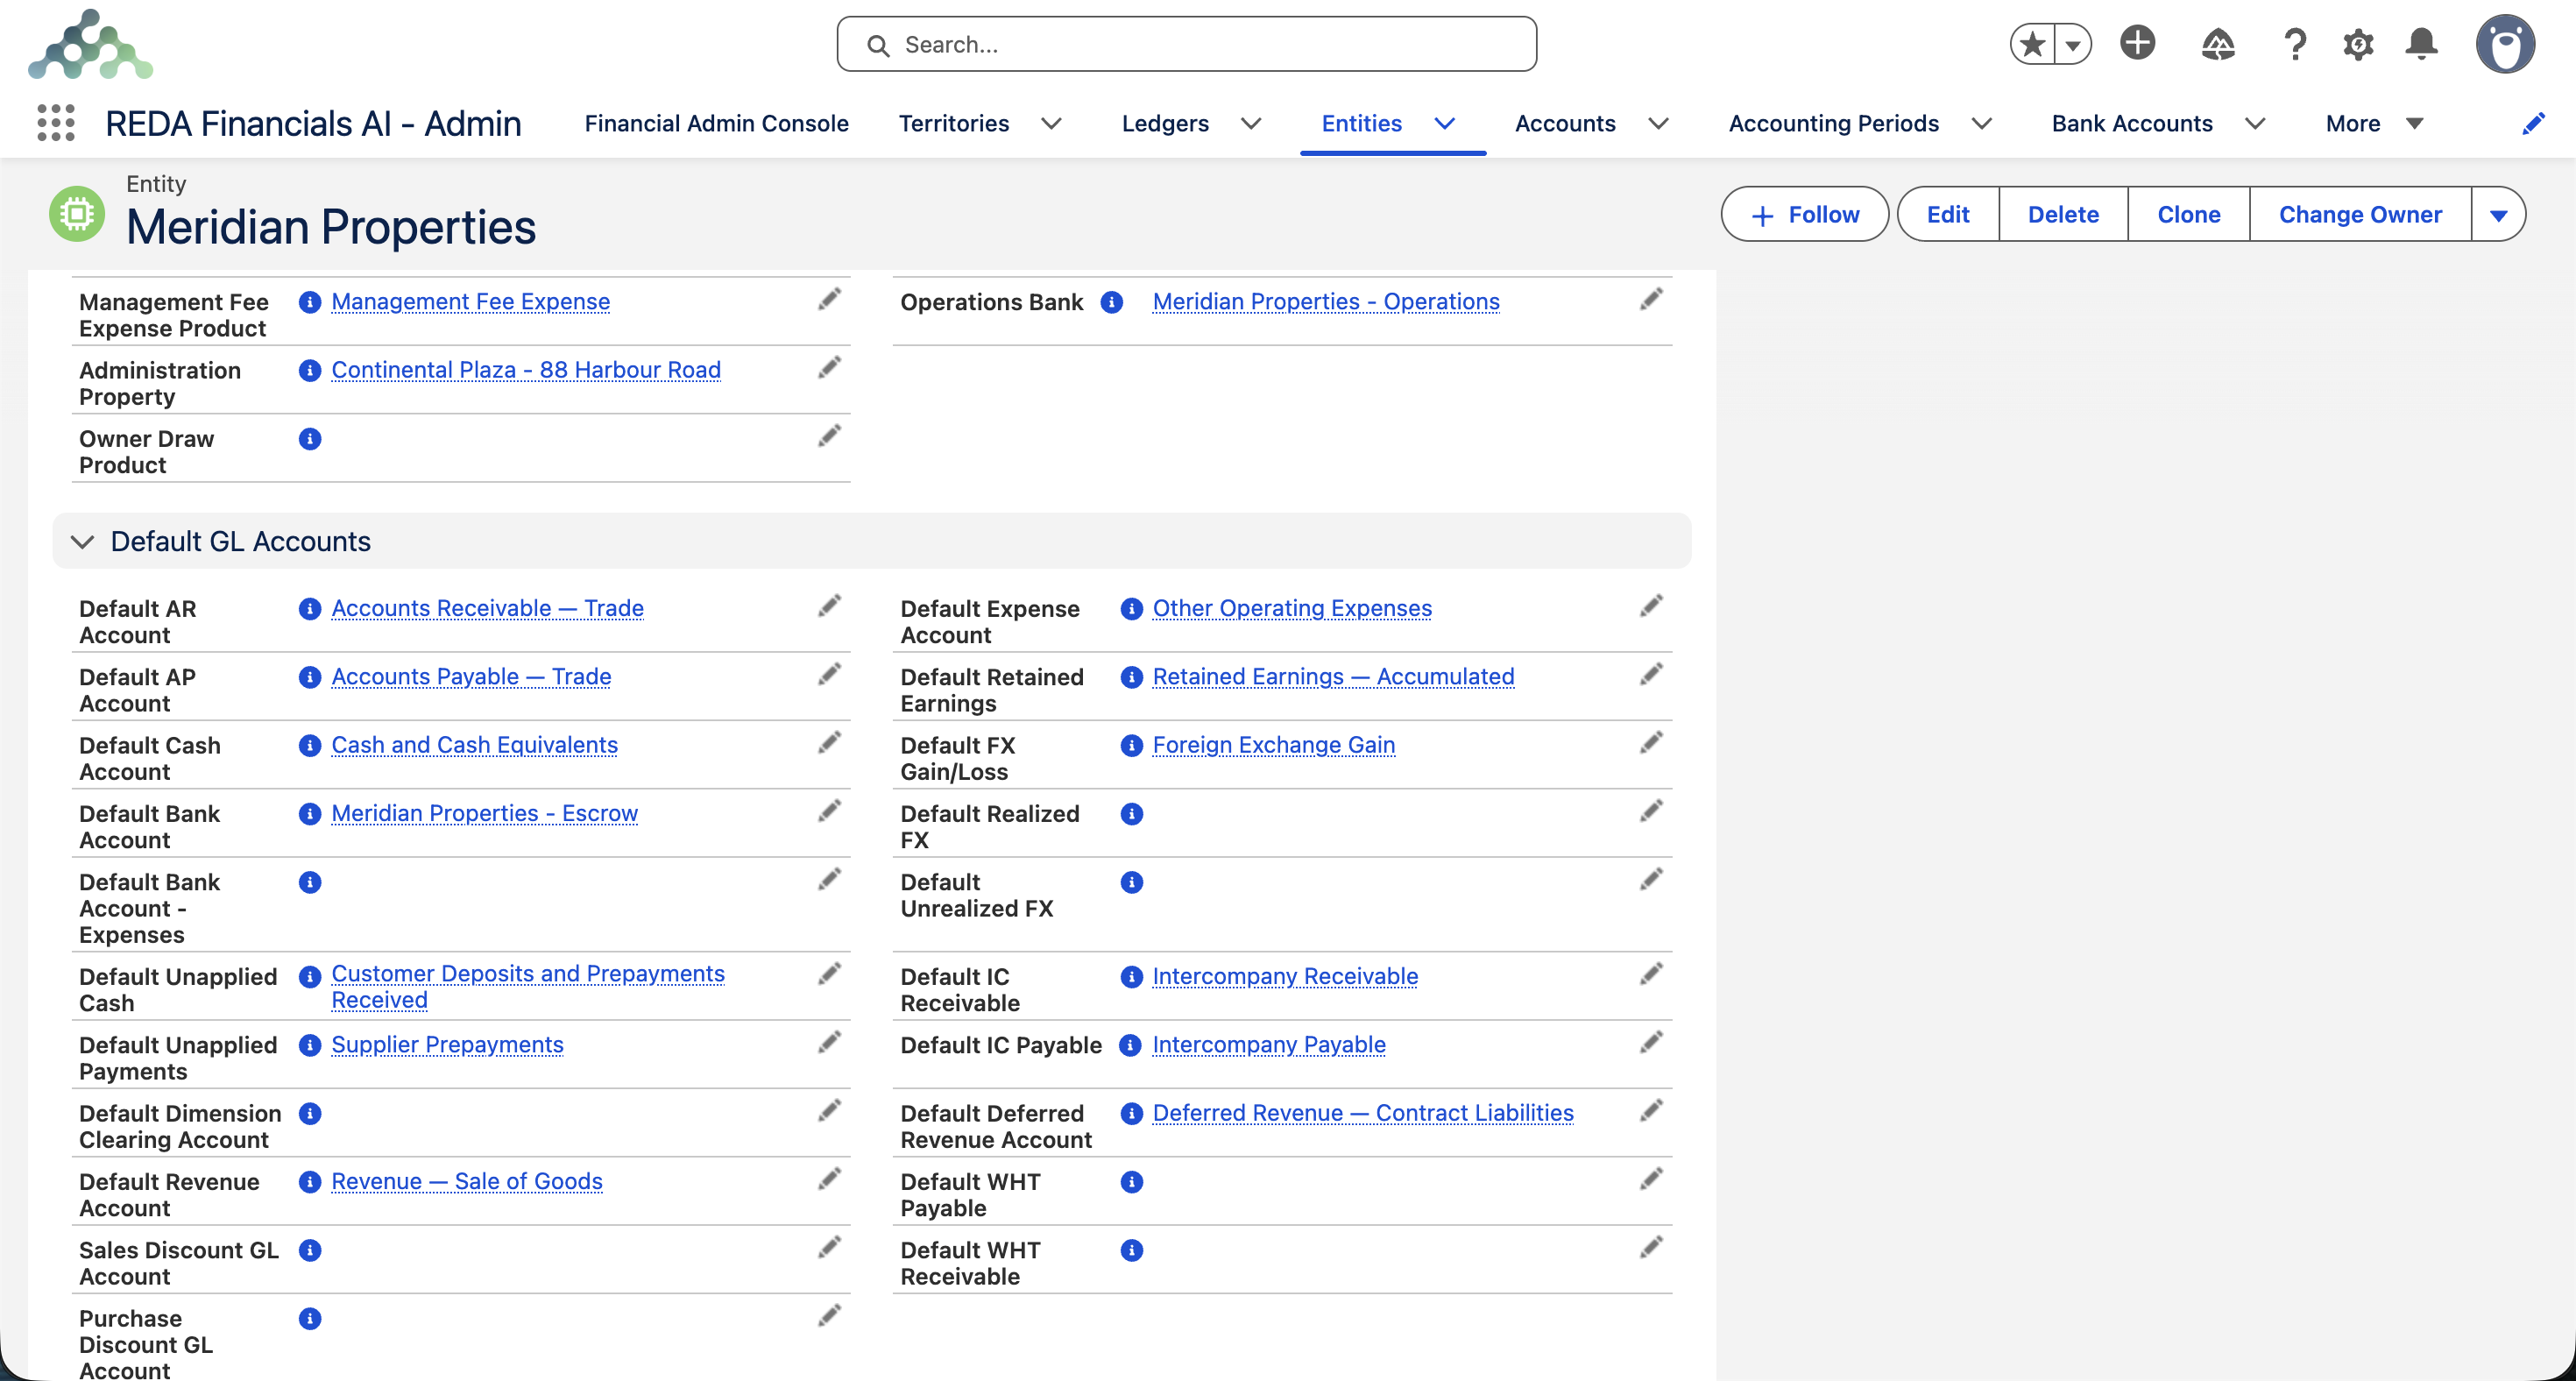Image resolution: width=2576 pixels, height=1381 pixels.
Task: Expand More navigation menu
Action: [2374, 123]
